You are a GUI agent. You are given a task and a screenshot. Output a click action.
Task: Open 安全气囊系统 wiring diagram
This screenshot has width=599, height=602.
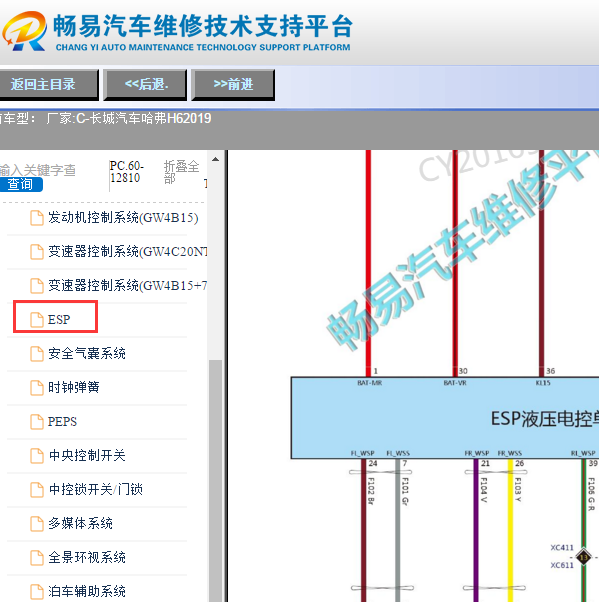87,353
